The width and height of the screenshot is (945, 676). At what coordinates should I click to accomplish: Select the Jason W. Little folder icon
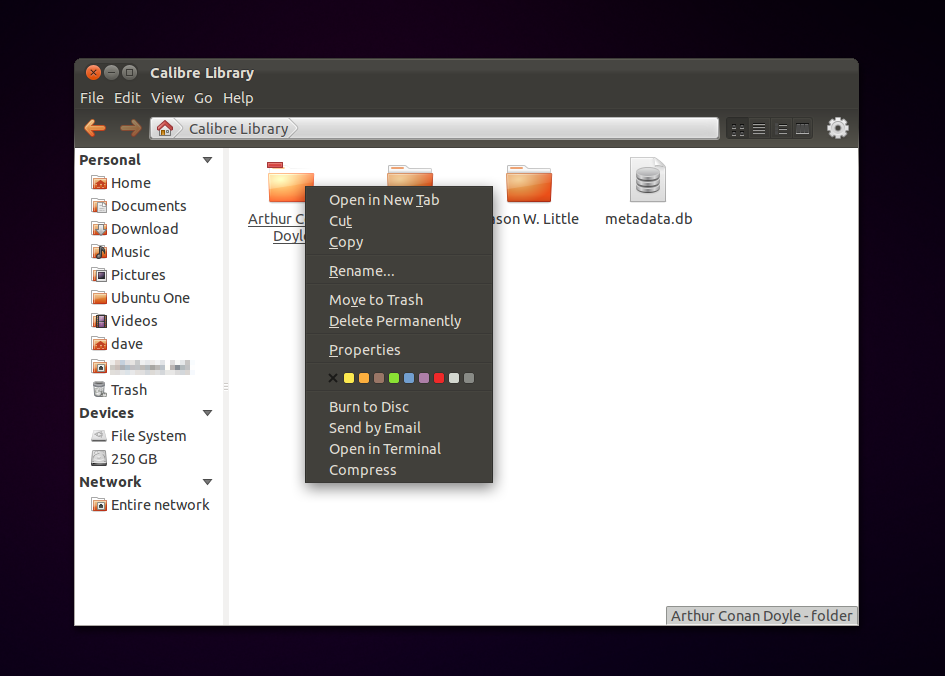pos(529,183)
